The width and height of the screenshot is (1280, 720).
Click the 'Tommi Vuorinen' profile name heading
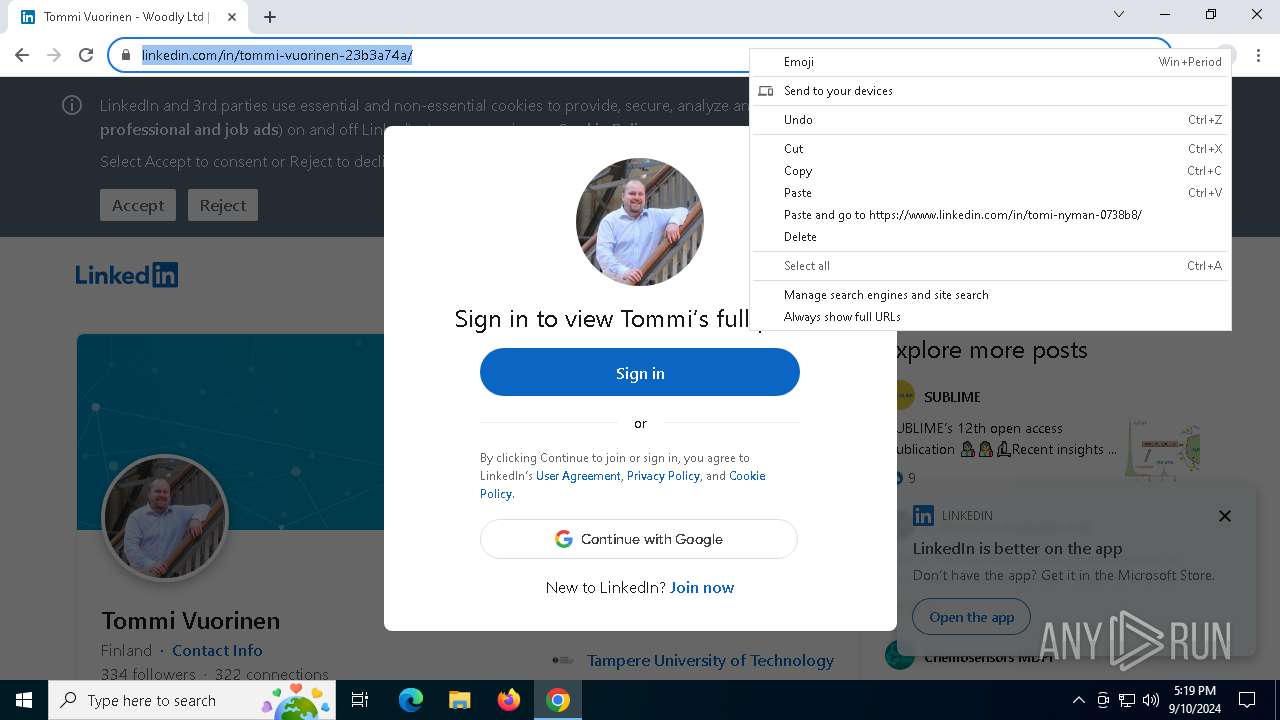tap(191, 620)
